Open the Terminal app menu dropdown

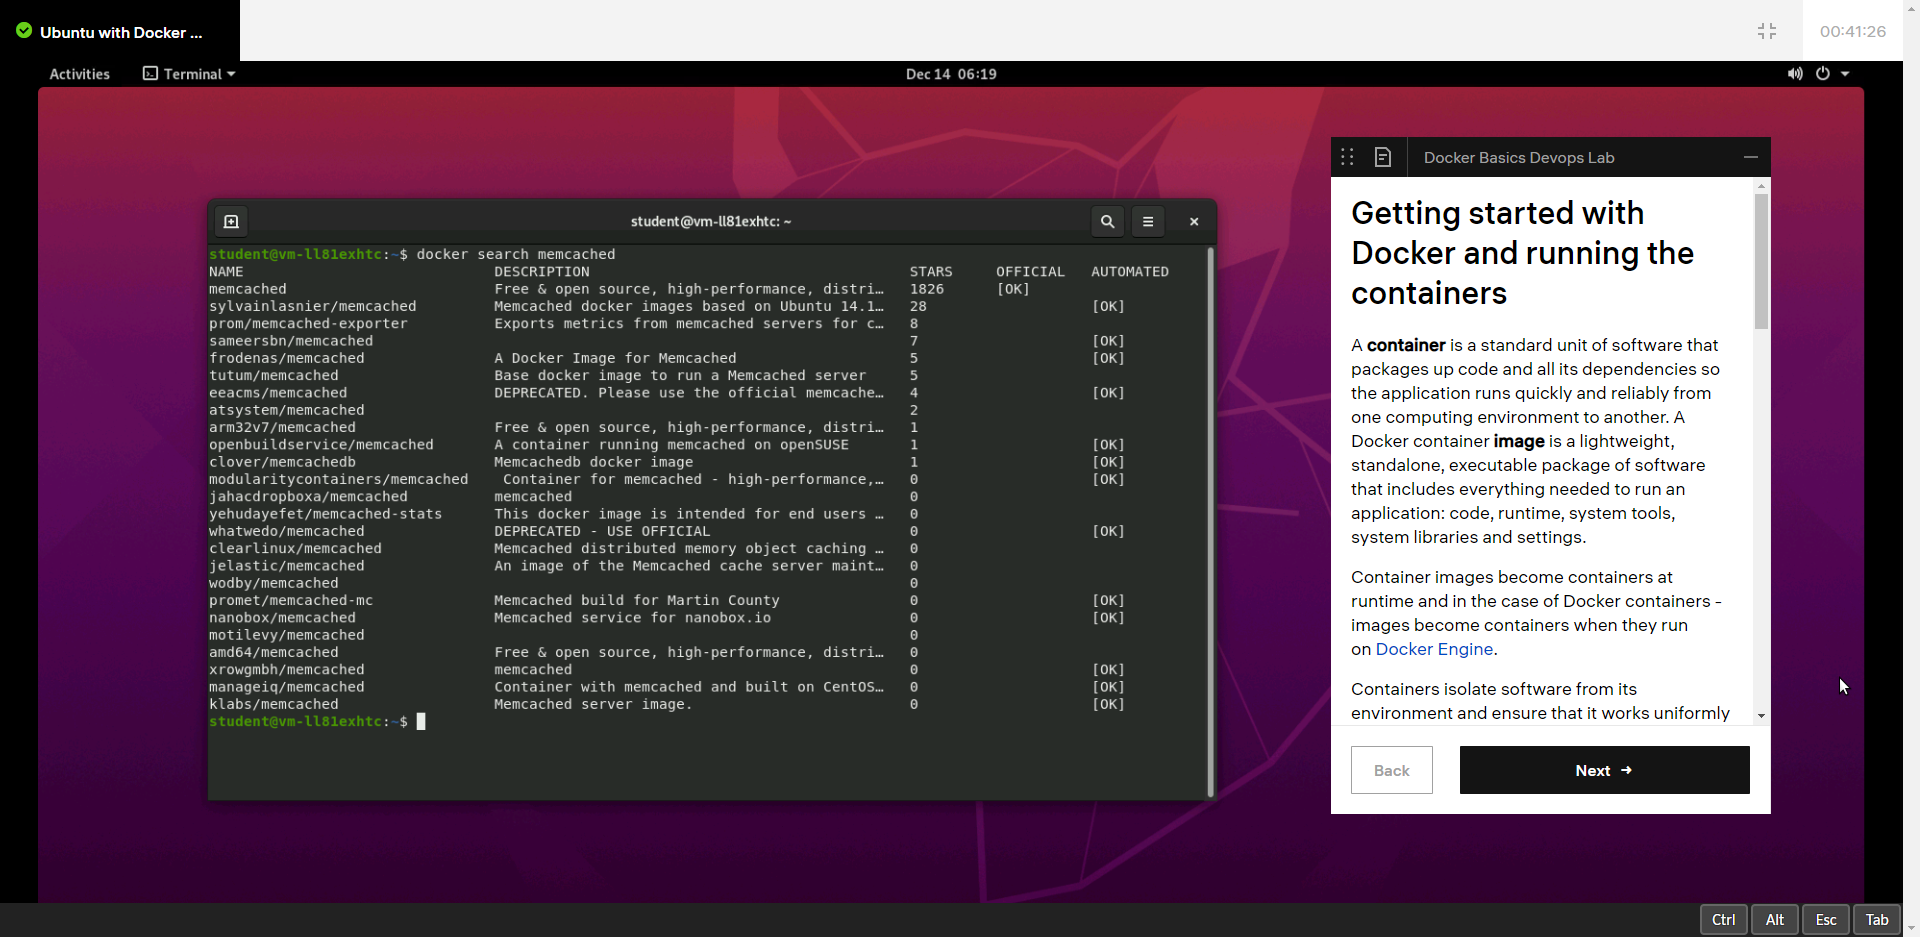[190, 74]
